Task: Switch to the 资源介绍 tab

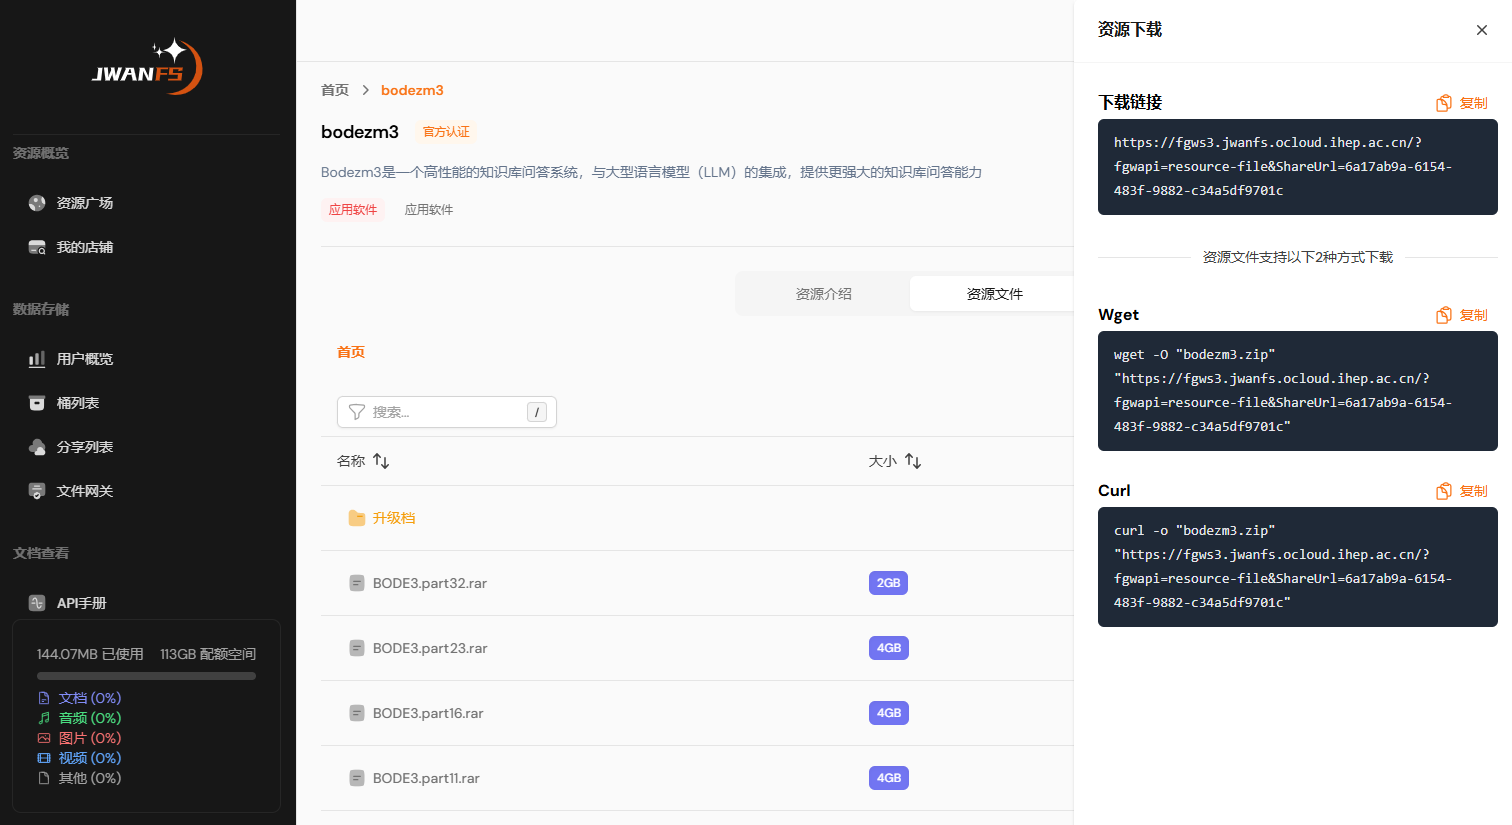Action: tap(824, 294)
